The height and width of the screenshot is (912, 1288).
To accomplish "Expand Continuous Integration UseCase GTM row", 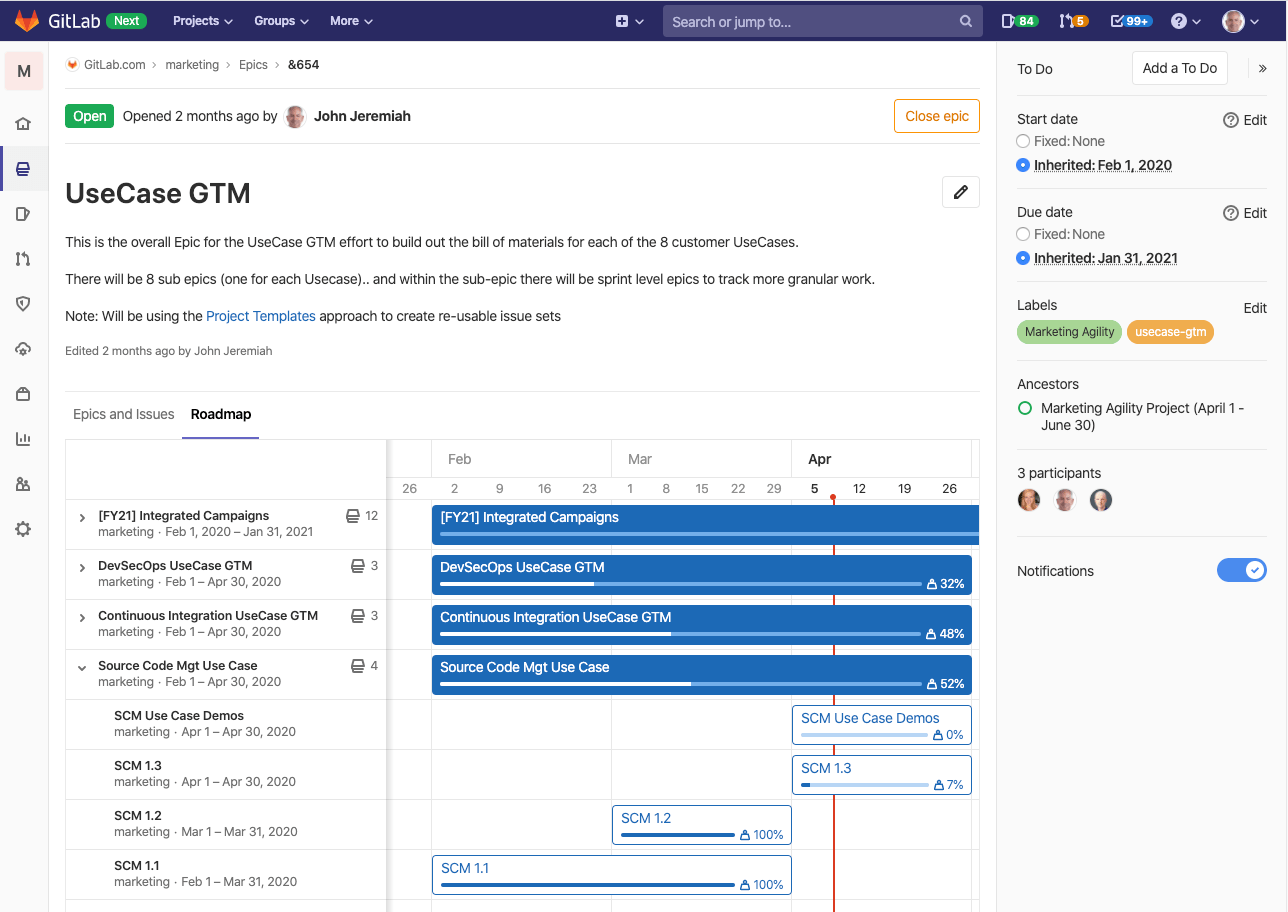I will coord(82,618).
